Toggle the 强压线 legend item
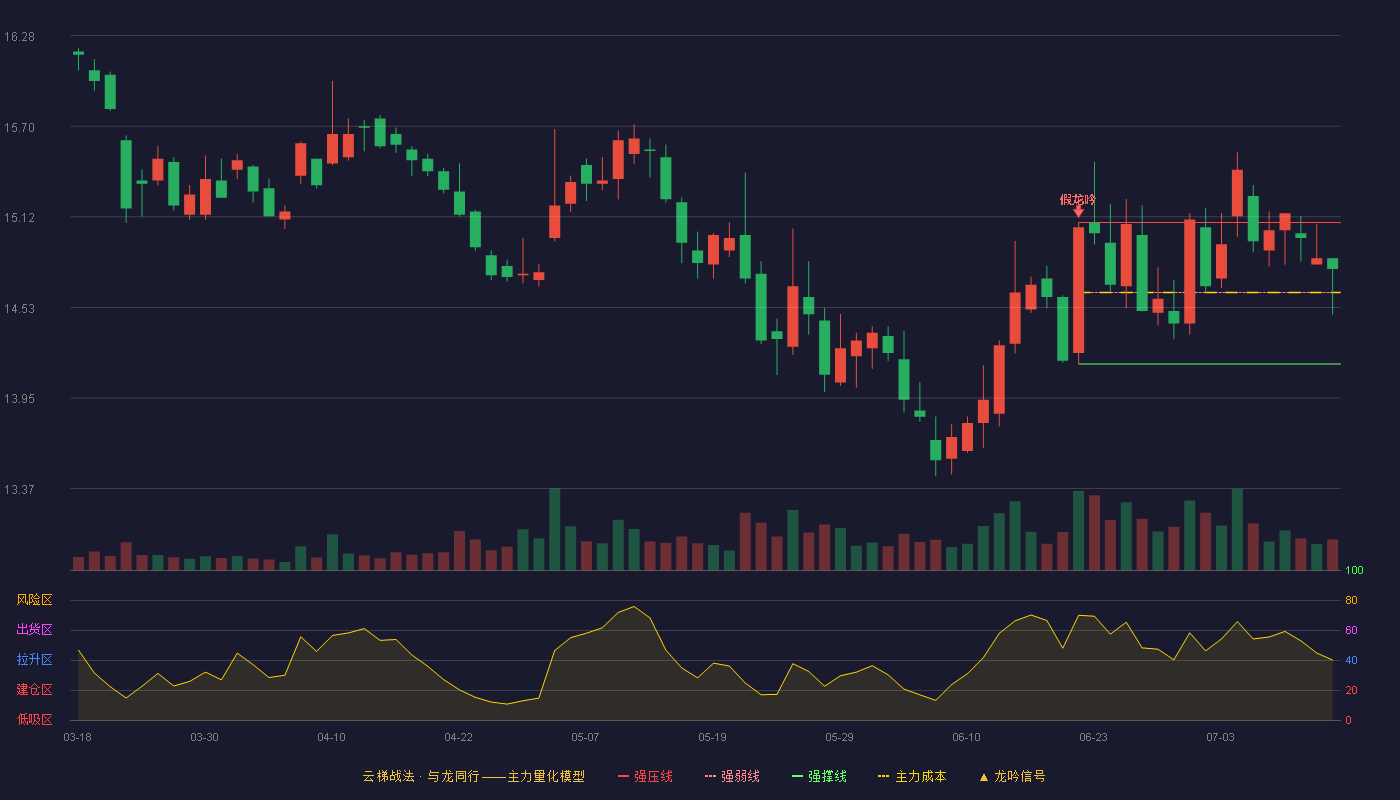This screenshot has height=800, width=1400. coord(645,776)
